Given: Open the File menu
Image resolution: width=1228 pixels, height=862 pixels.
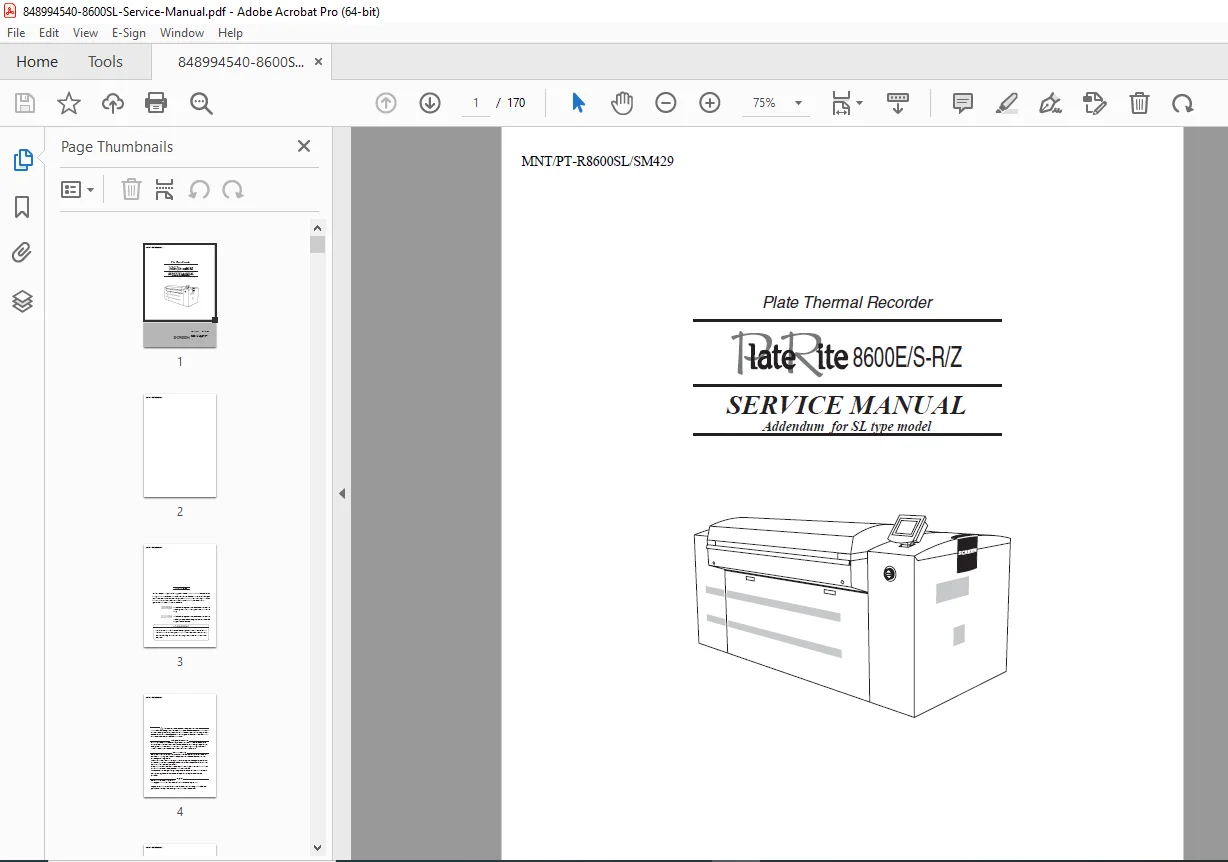Looking at the screenshot, I should tap(16, 33).
